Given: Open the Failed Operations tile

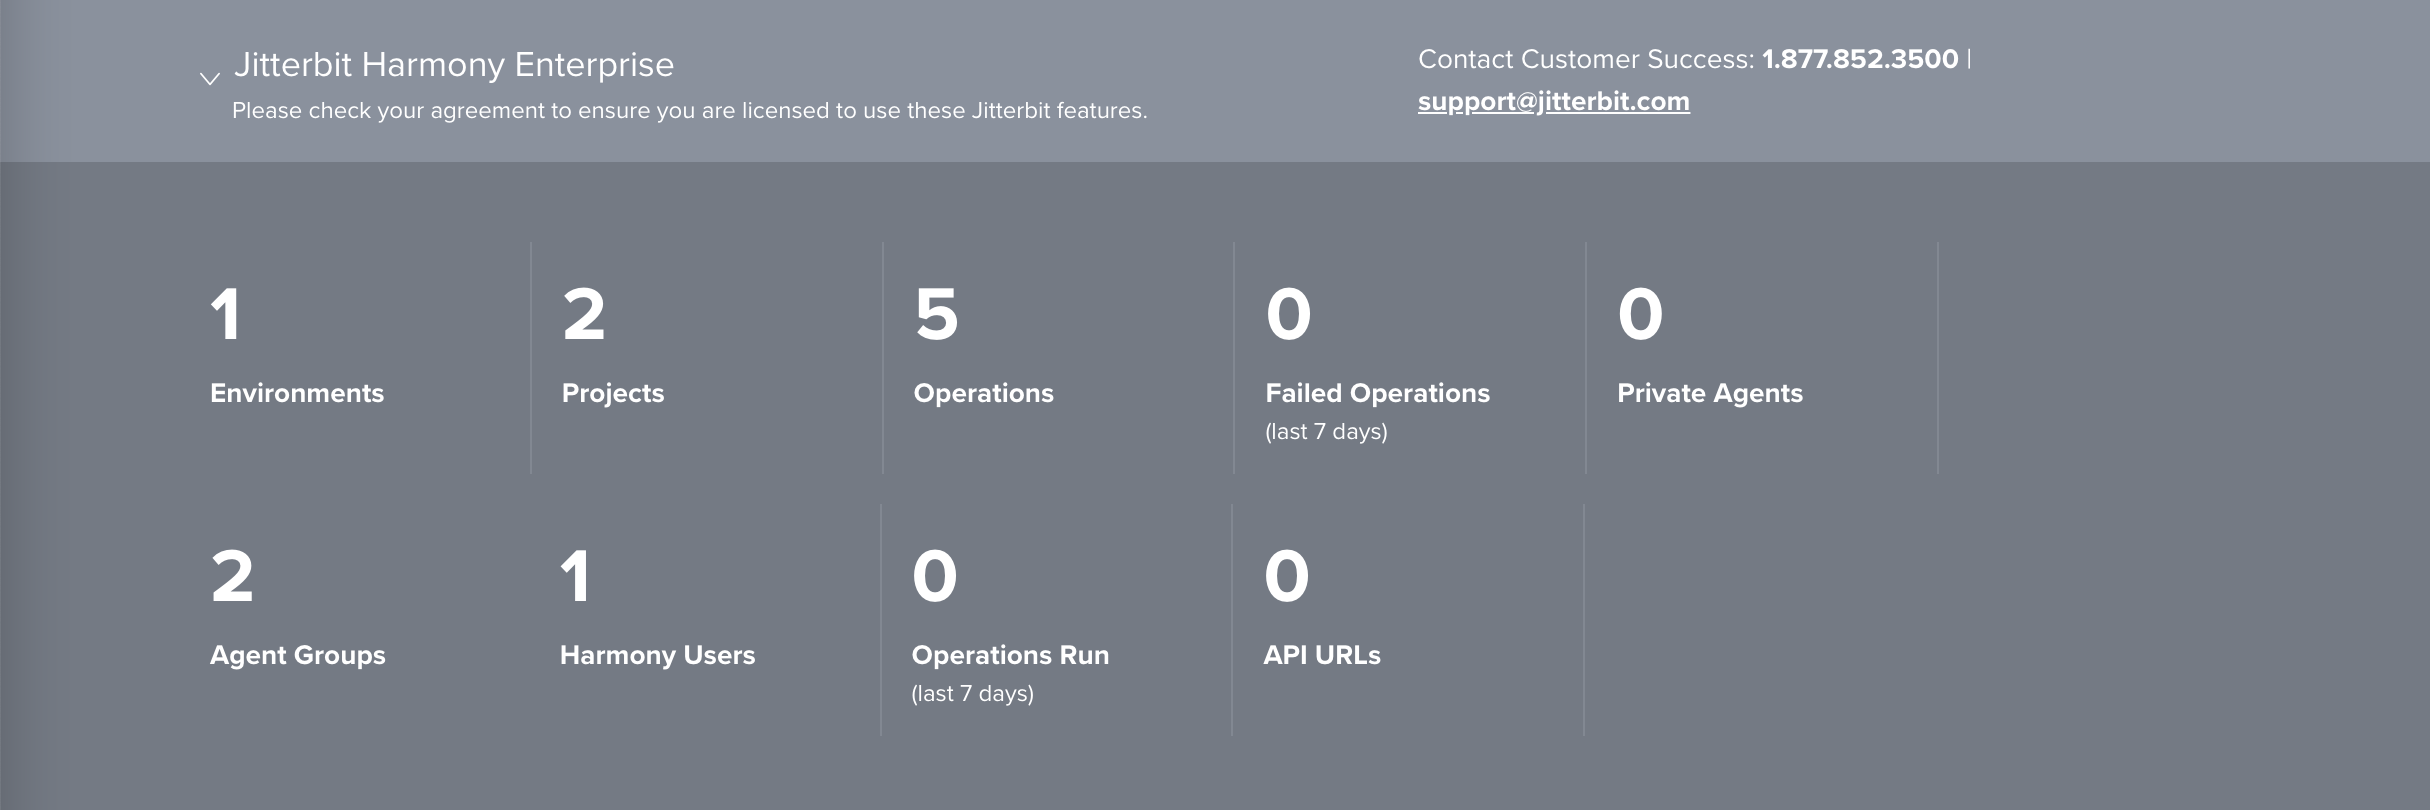Looking at the screenshot, I should pos(1410,358).
